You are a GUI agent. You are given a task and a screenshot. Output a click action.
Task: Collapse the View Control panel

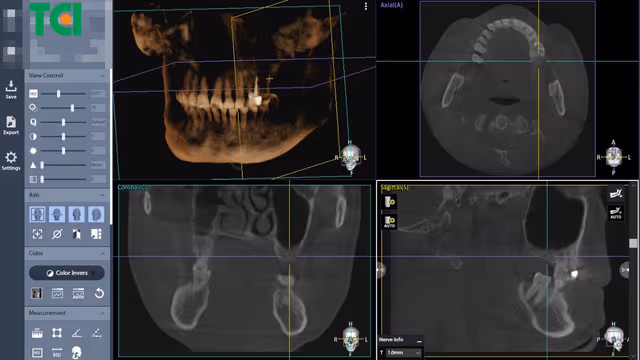(102, 76)
